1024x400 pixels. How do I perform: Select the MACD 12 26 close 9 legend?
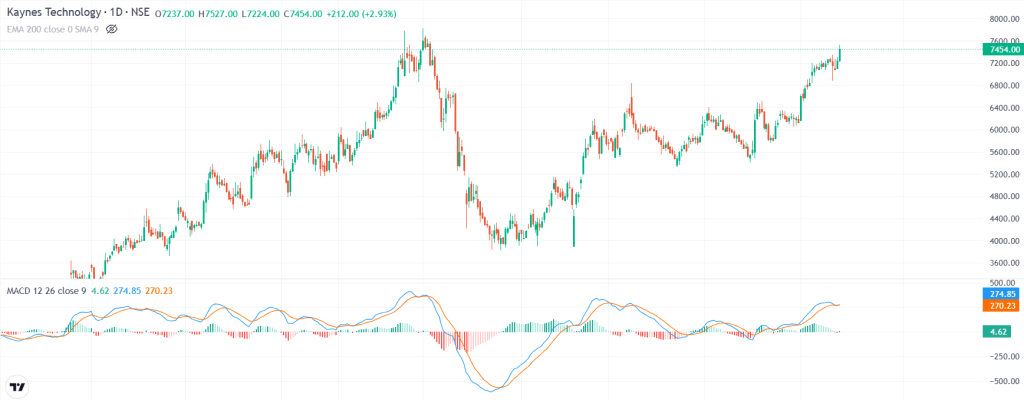(x=46, y=290)
